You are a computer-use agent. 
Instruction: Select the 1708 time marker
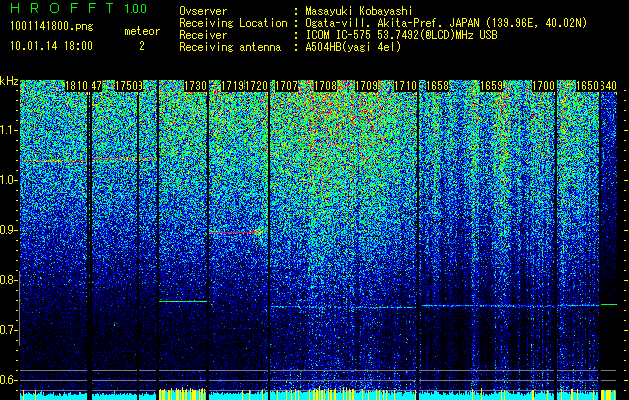click(325, 86)
